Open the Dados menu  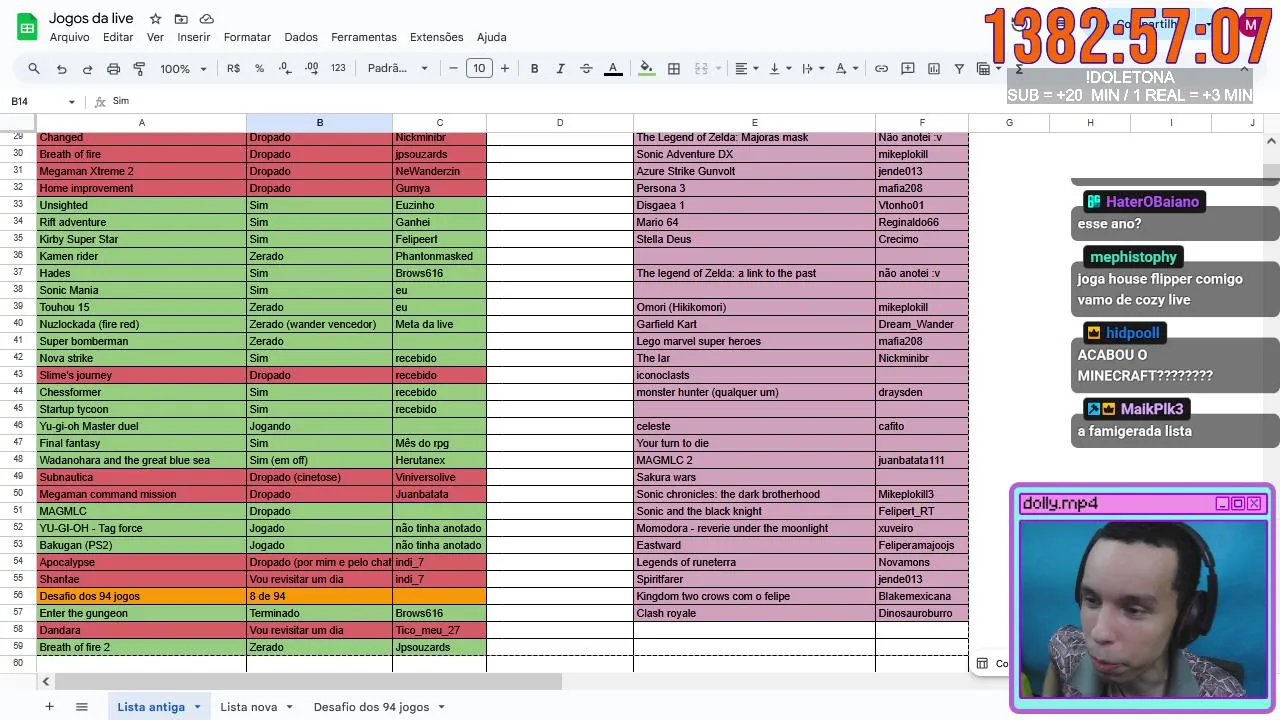(301, 37)
